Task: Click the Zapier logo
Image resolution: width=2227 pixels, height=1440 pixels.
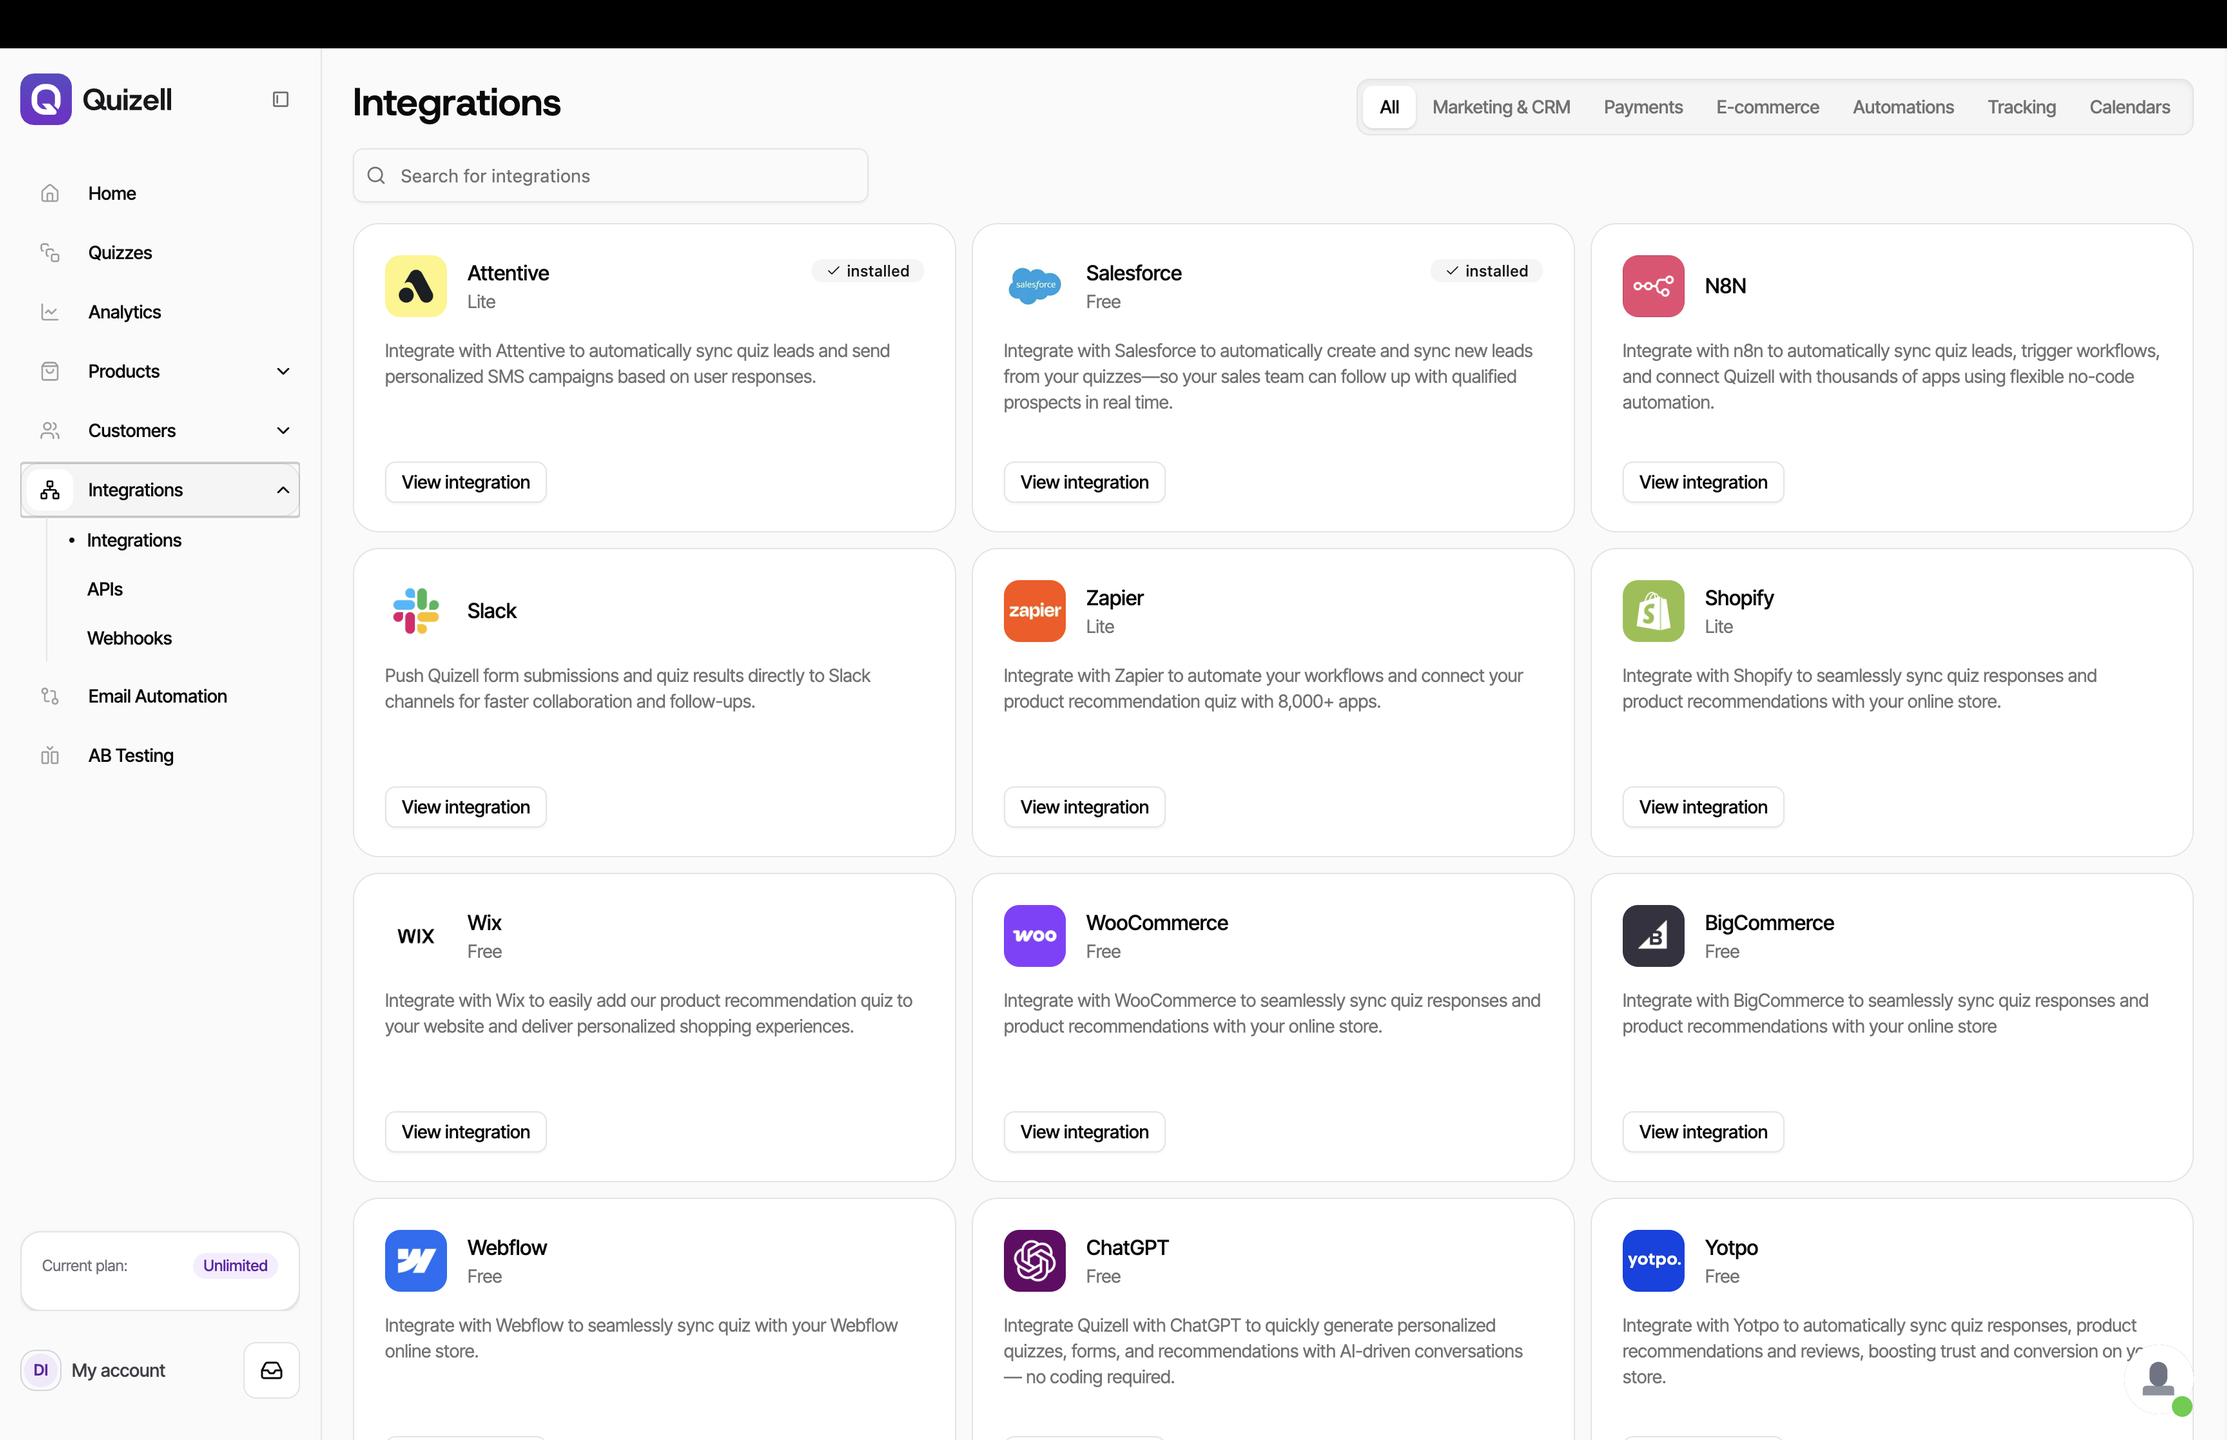Action: (x=1035, y=611)
